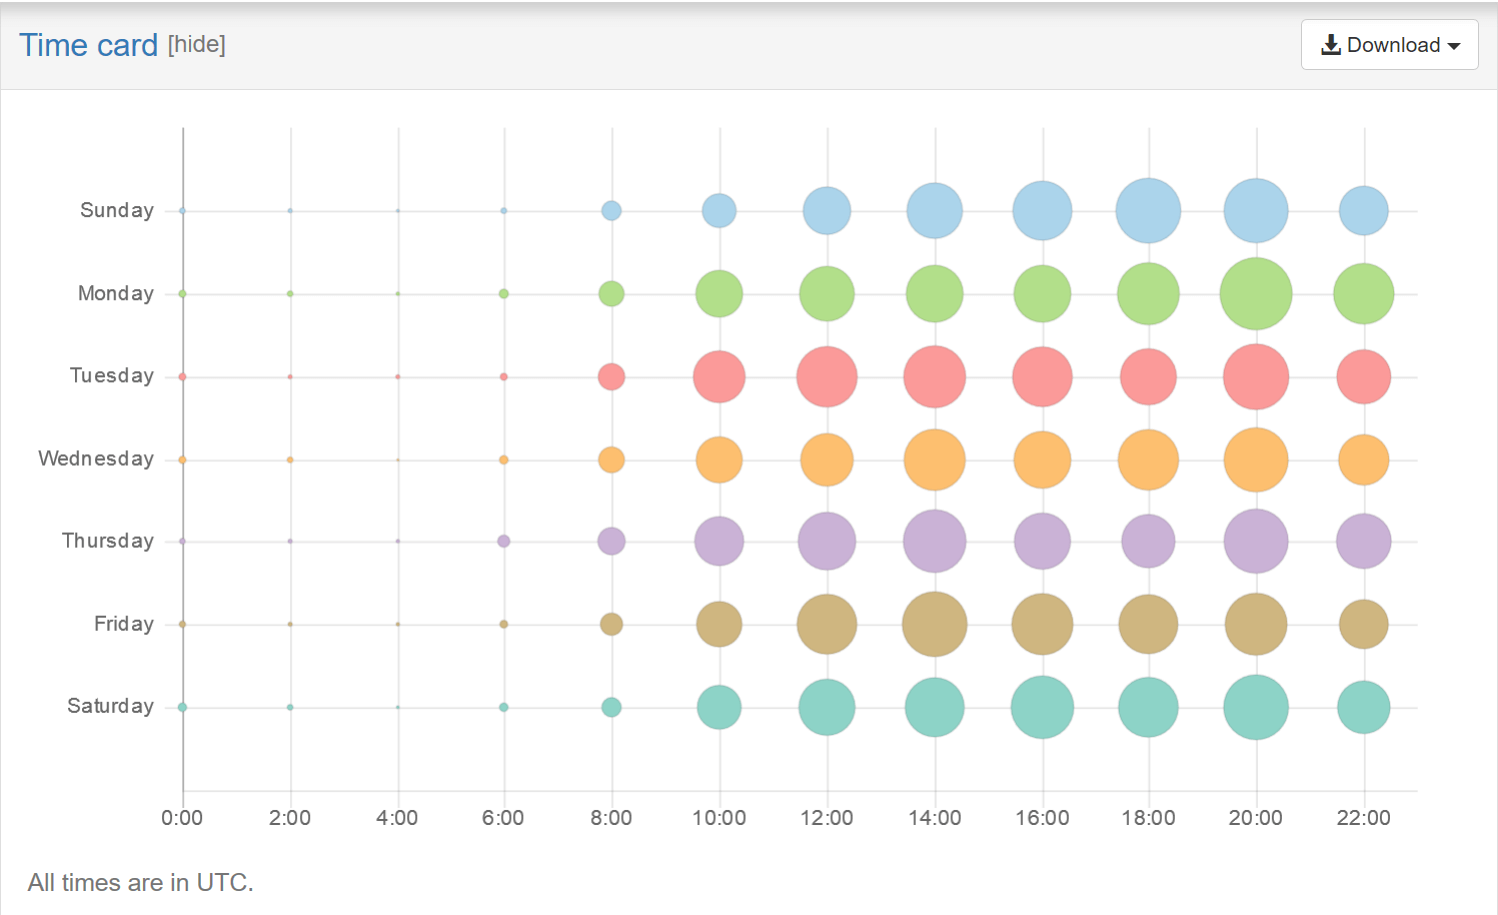Select the Tuesday 22:00 red bubble
Screen dimensions: 1498x915
pyautogui.click(x=1364, y=377)
